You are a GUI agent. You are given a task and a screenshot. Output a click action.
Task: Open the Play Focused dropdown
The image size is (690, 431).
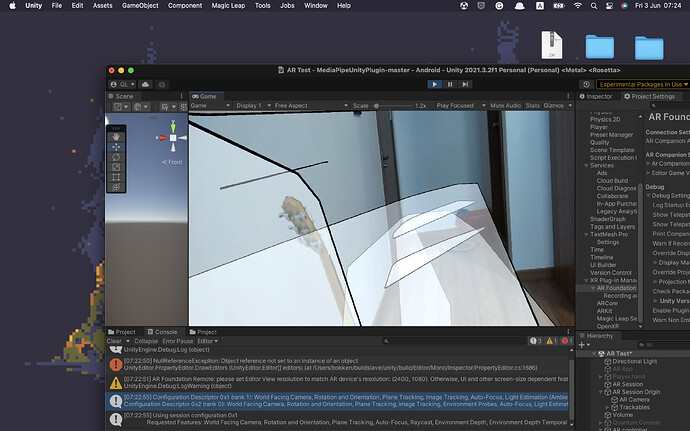461,106
